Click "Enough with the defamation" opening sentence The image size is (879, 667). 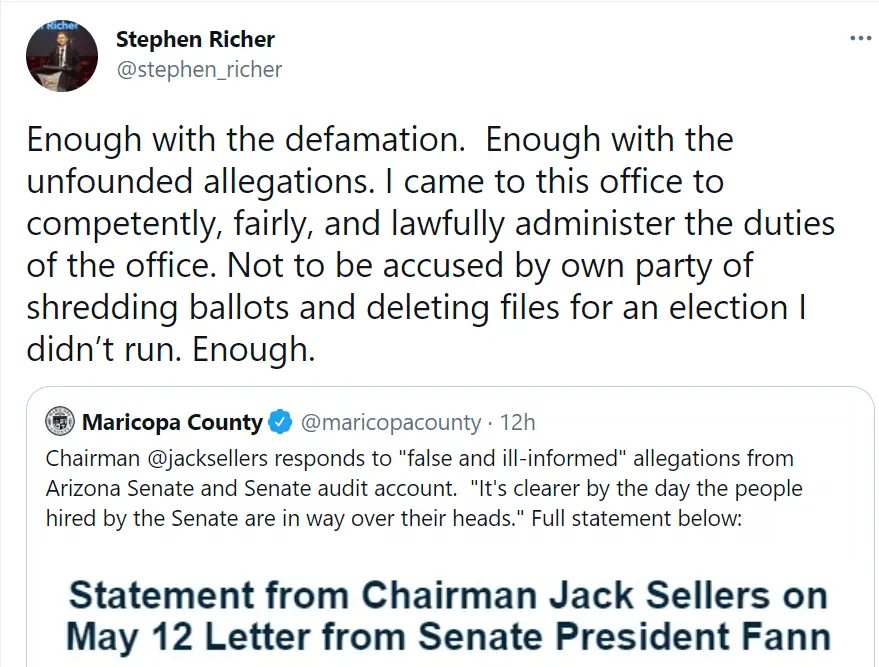tap(246, 139)
